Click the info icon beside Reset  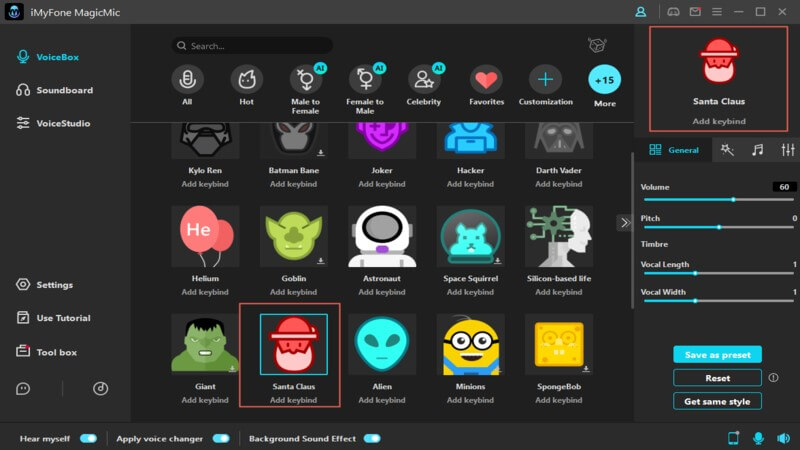click(773, 378)
